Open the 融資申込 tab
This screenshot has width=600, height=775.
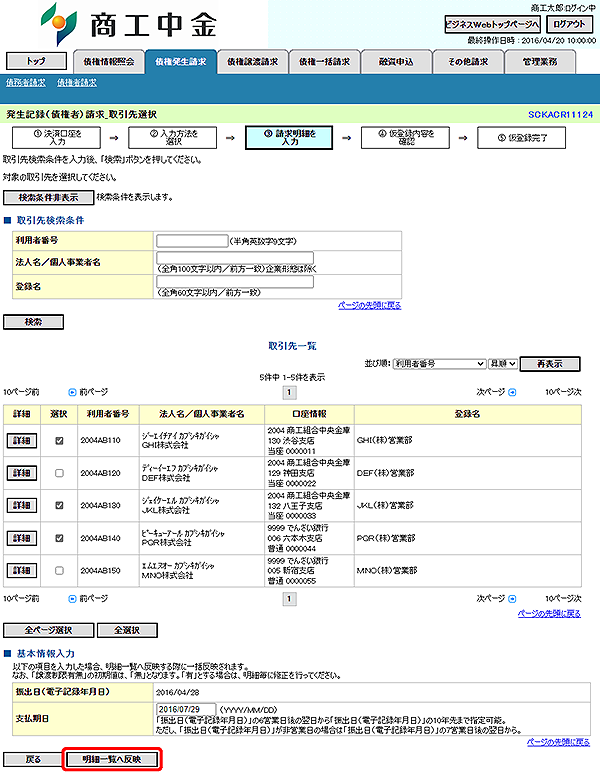tap(396, 62)
